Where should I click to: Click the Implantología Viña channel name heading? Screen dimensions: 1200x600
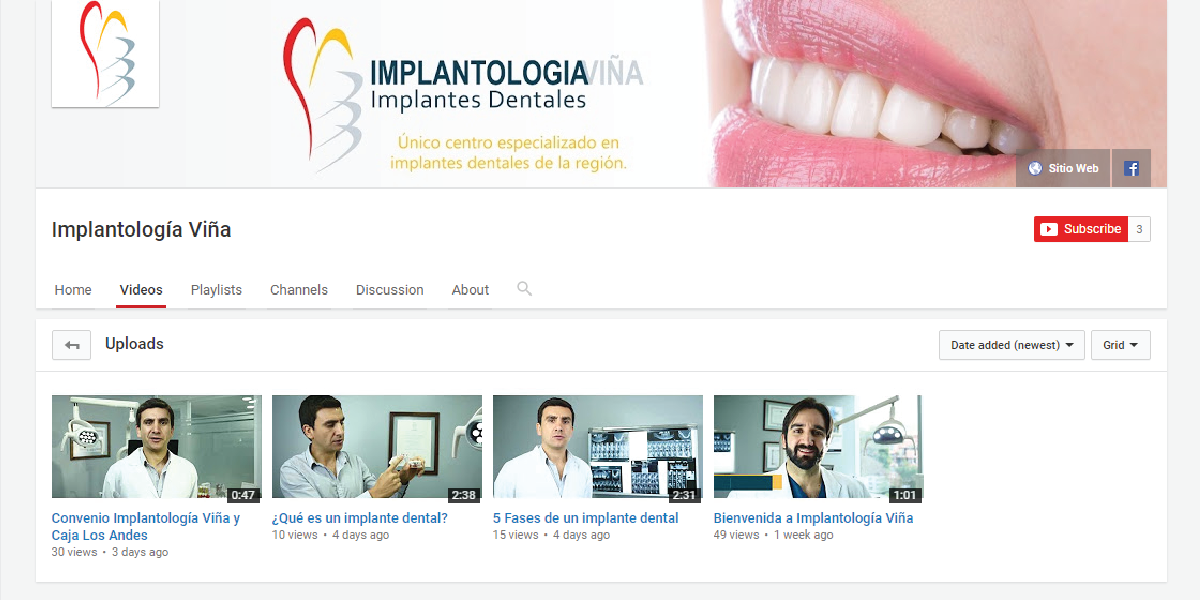click(141, 230)
